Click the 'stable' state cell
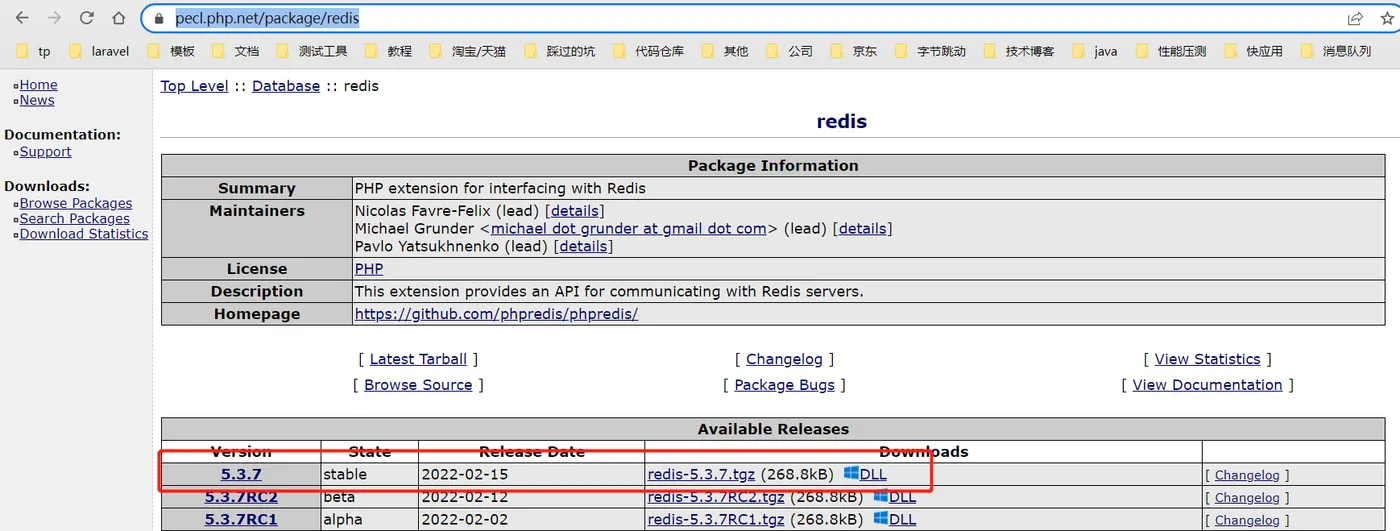The image size is (1400, 531). point(370,474)
